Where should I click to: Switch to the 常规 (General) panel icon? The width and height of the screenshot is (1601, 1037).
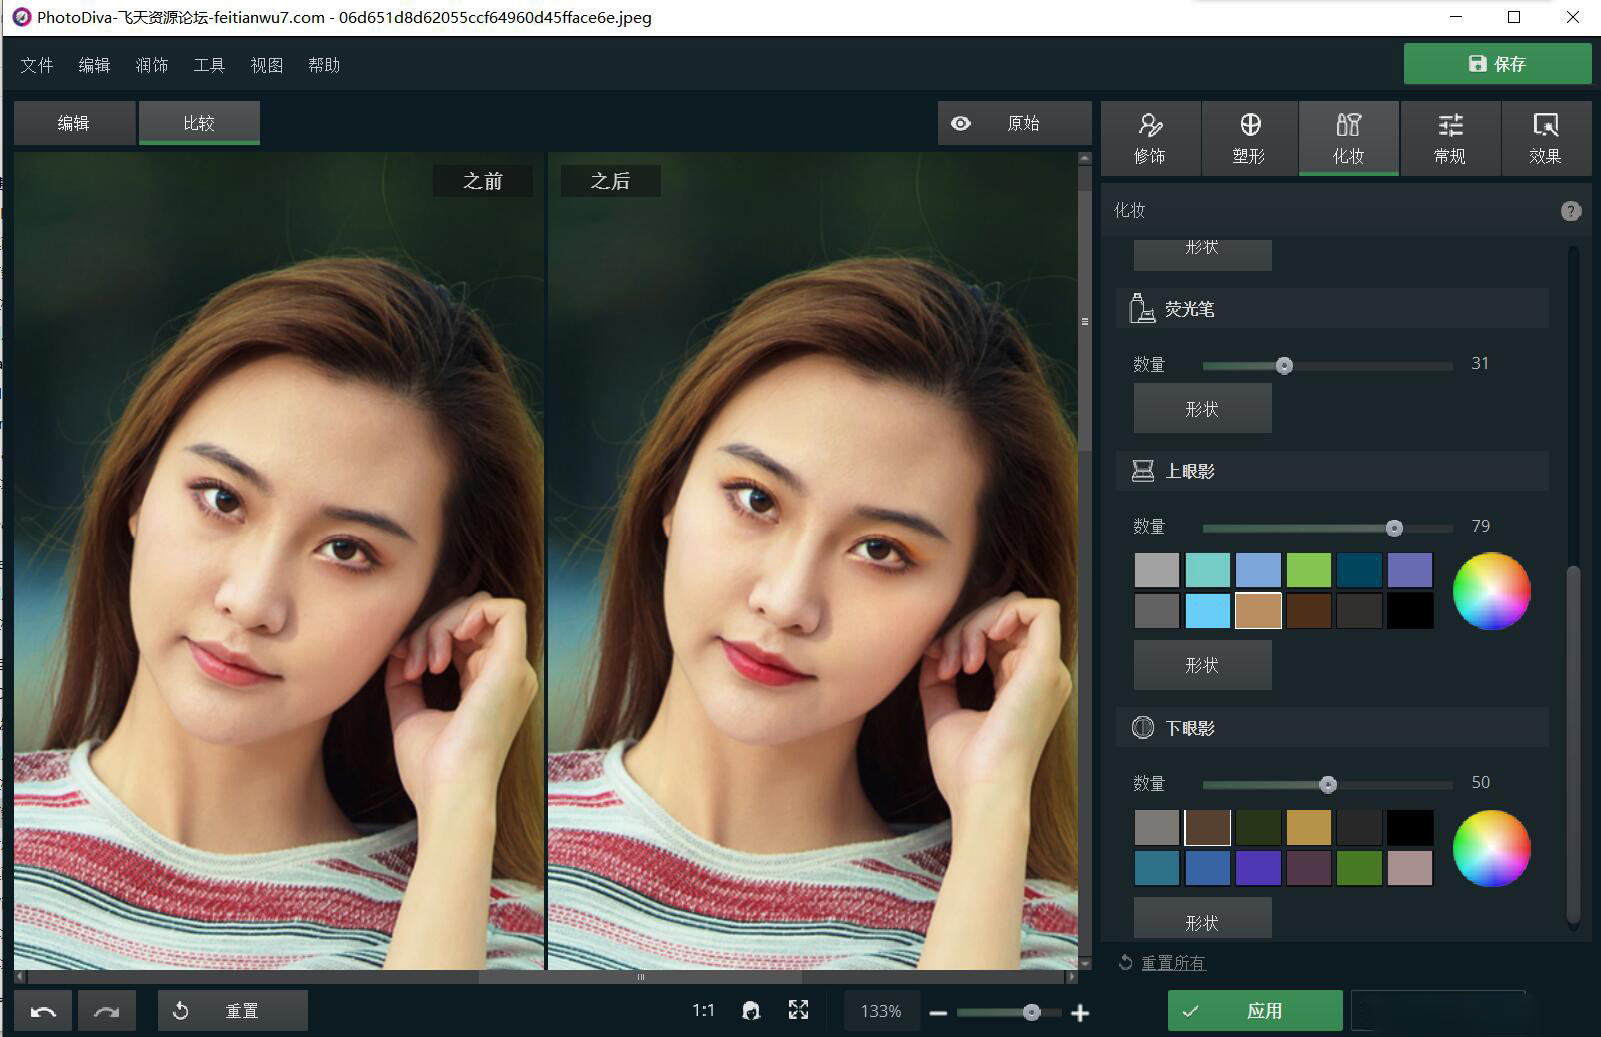(x=1448, y=138)
